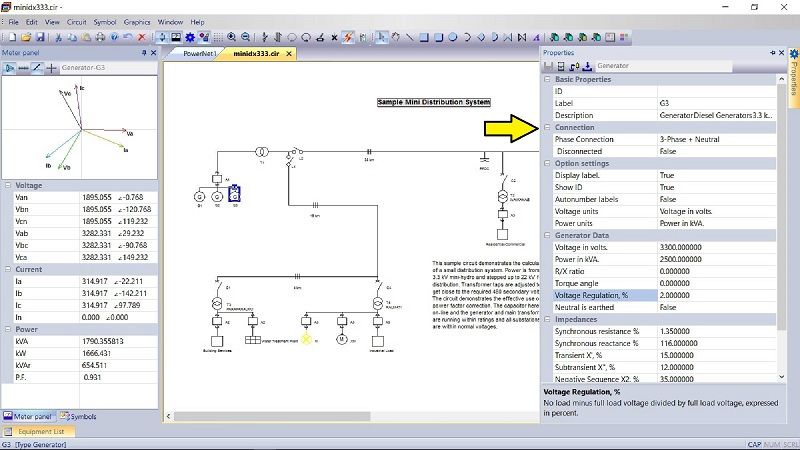
Task: Save the circuit with the floppy icon
Action: pos(40,37)
